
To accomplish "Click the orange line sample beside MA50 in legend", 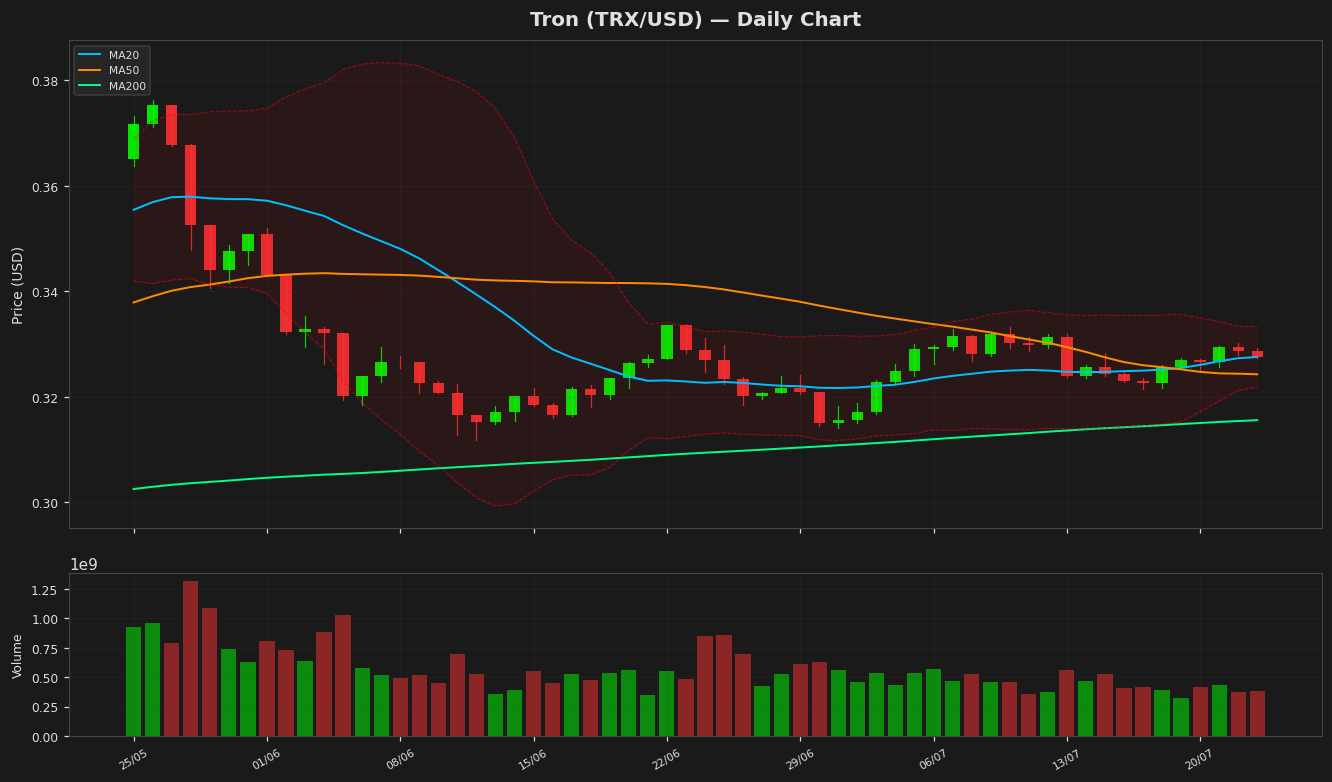I will [90, 71].
